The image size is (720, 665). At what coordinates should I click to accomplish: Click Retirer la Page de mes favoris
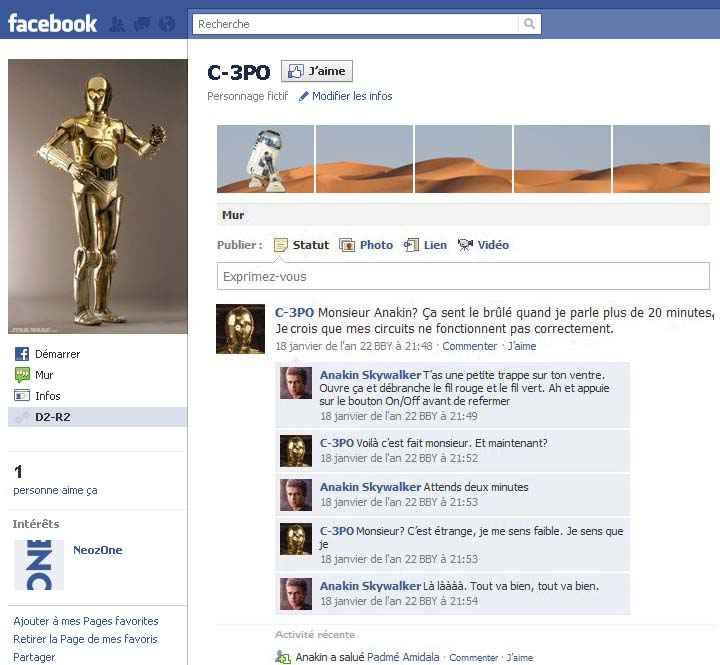click(x=85, y=639)
